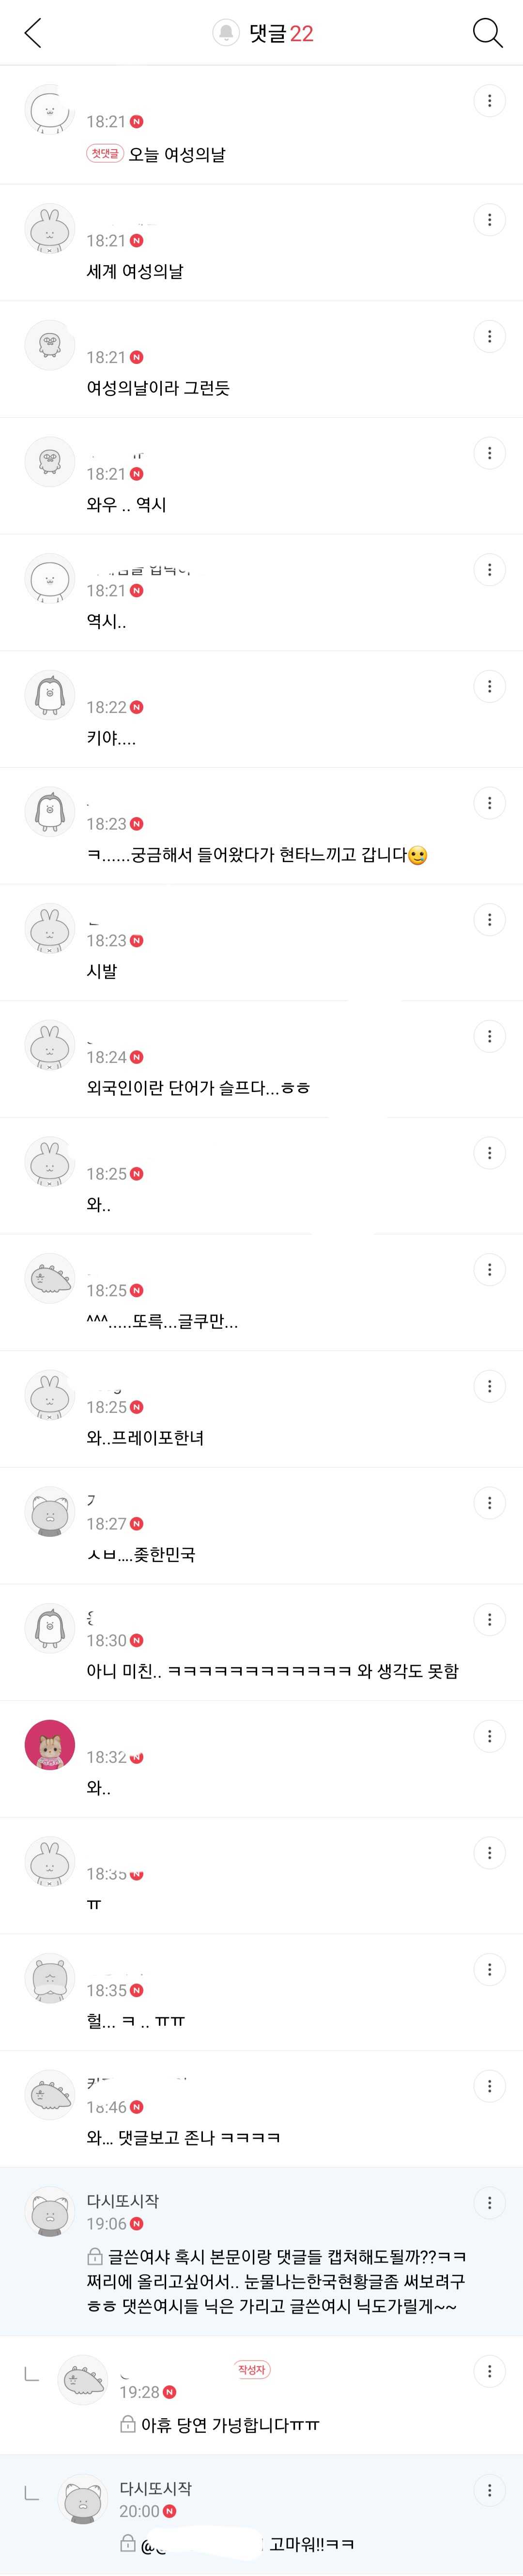Open options for 키야.... comment
This screenshot has height=2576, width=523.
pos(489,685)
